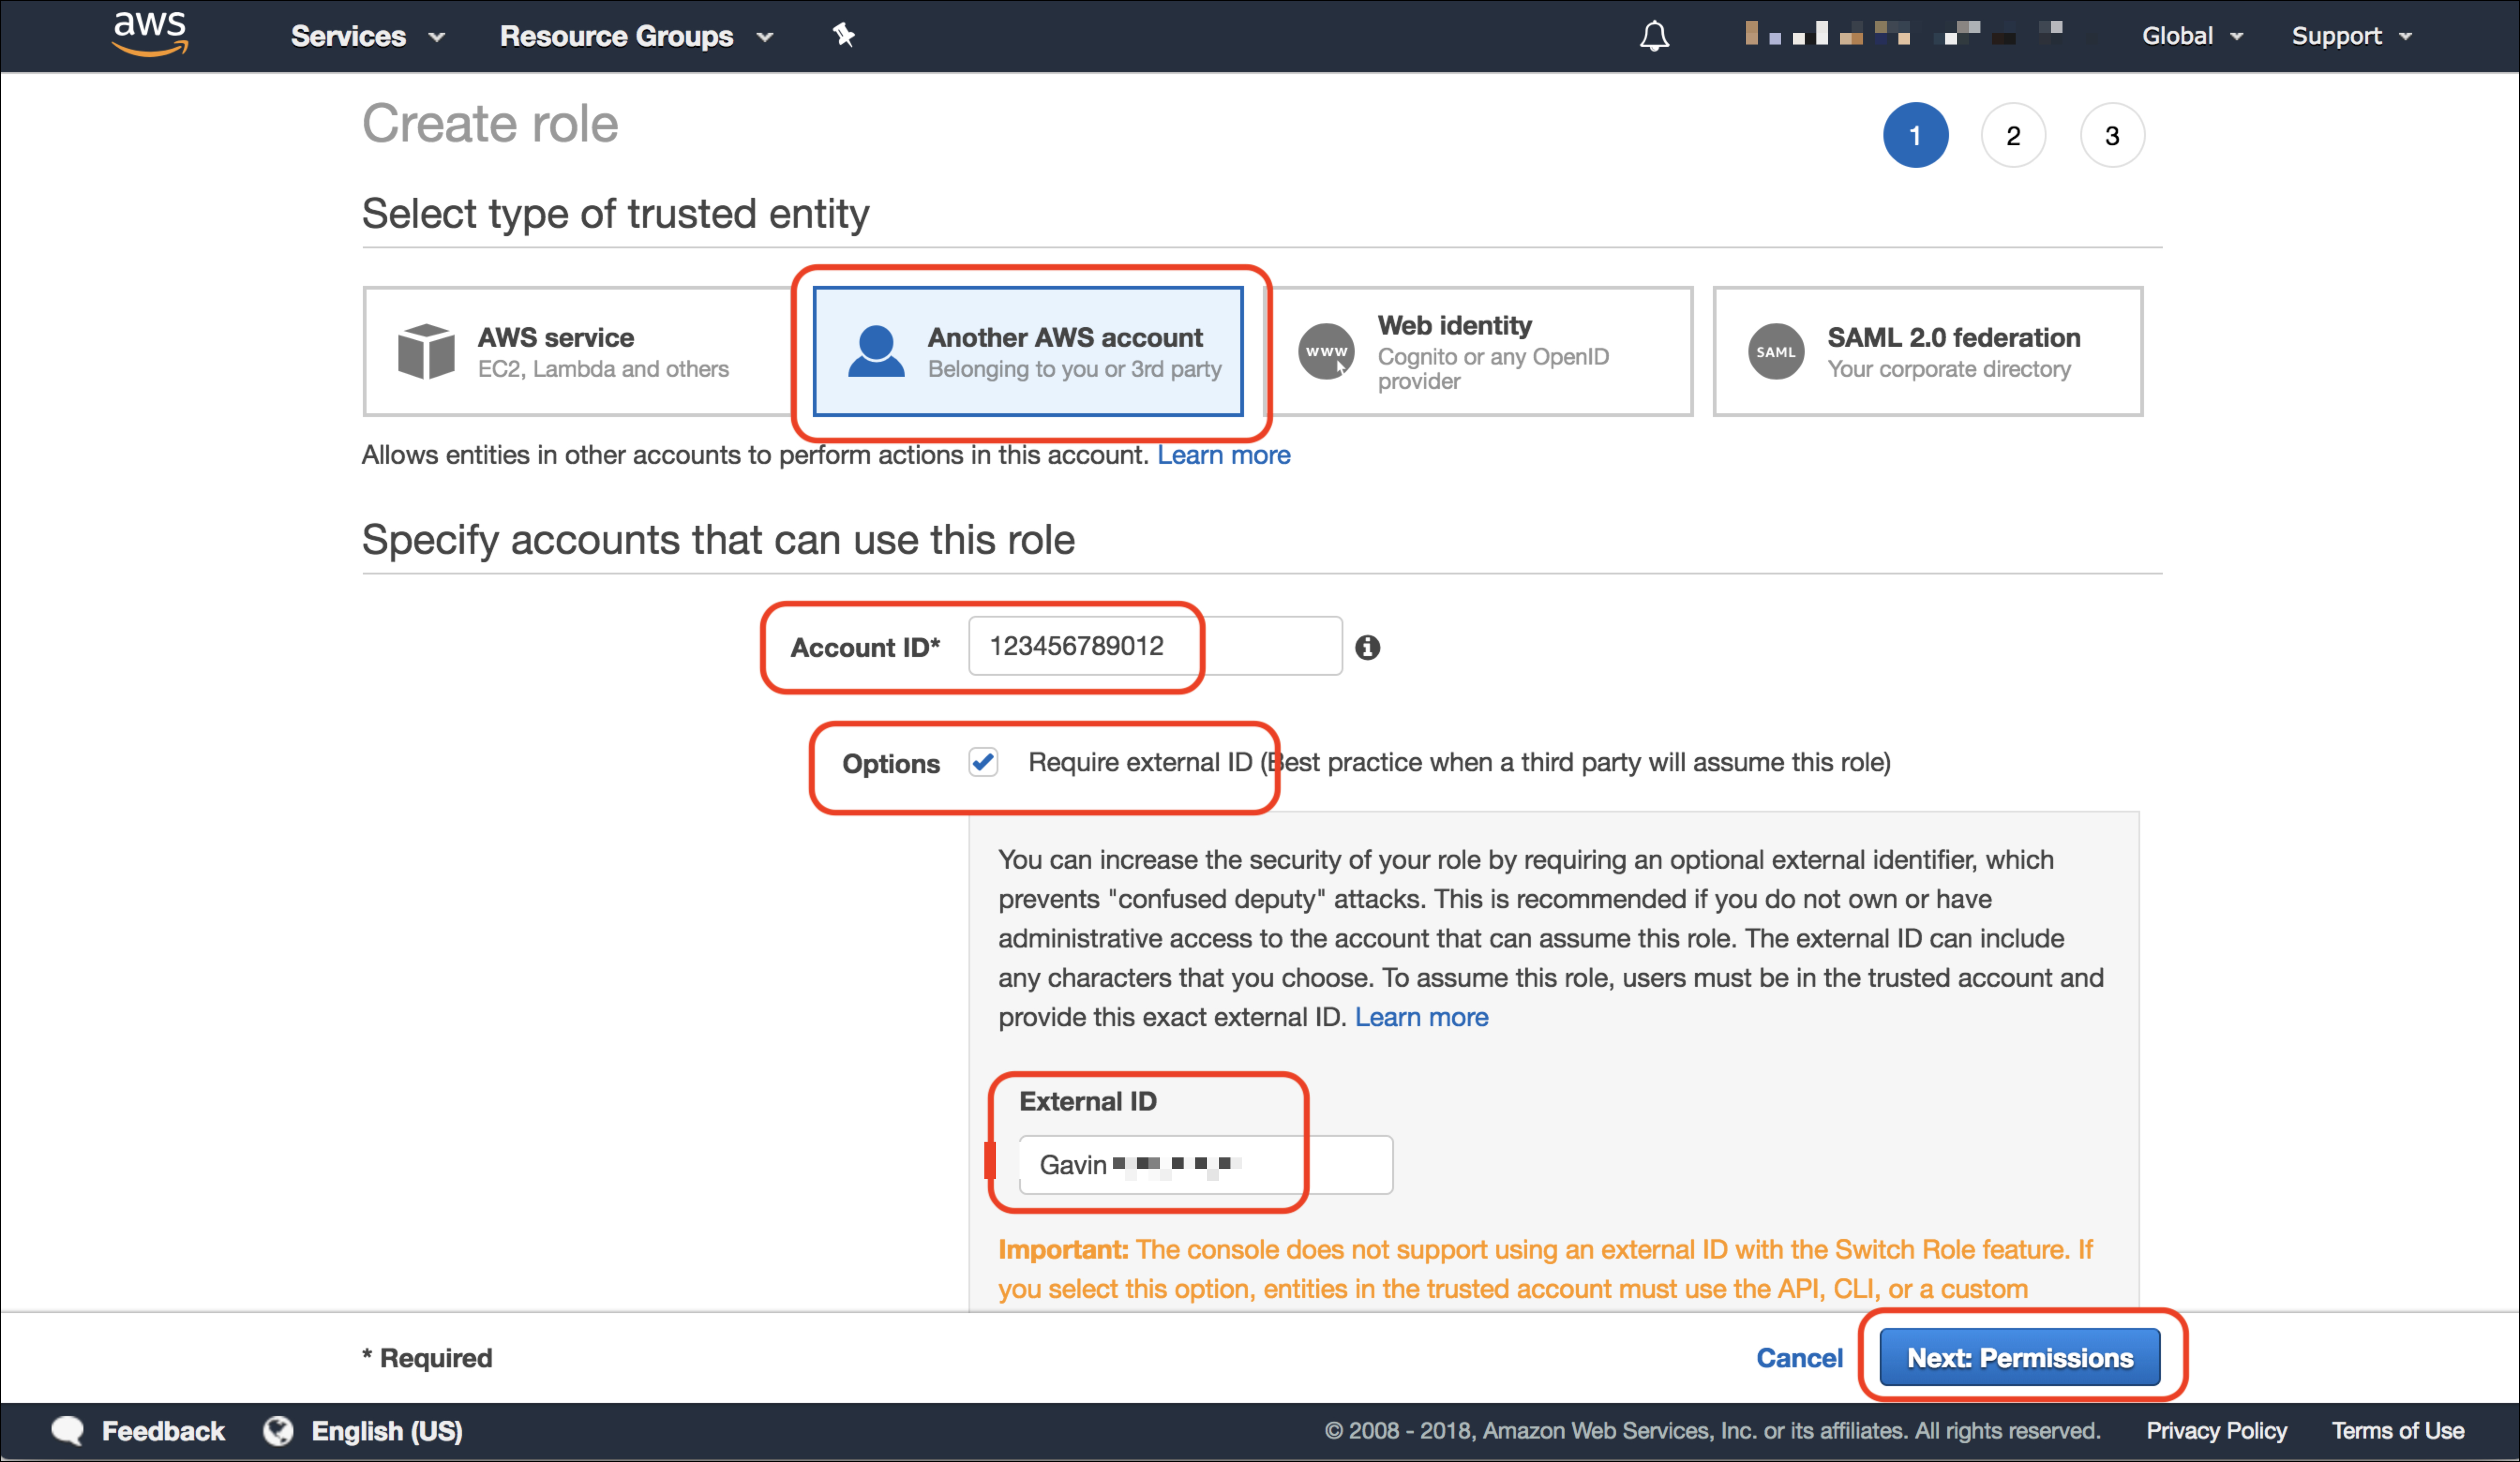Open the notifications bell
Viewport: 2520px width, 1462px height.
click(1654, 36)
